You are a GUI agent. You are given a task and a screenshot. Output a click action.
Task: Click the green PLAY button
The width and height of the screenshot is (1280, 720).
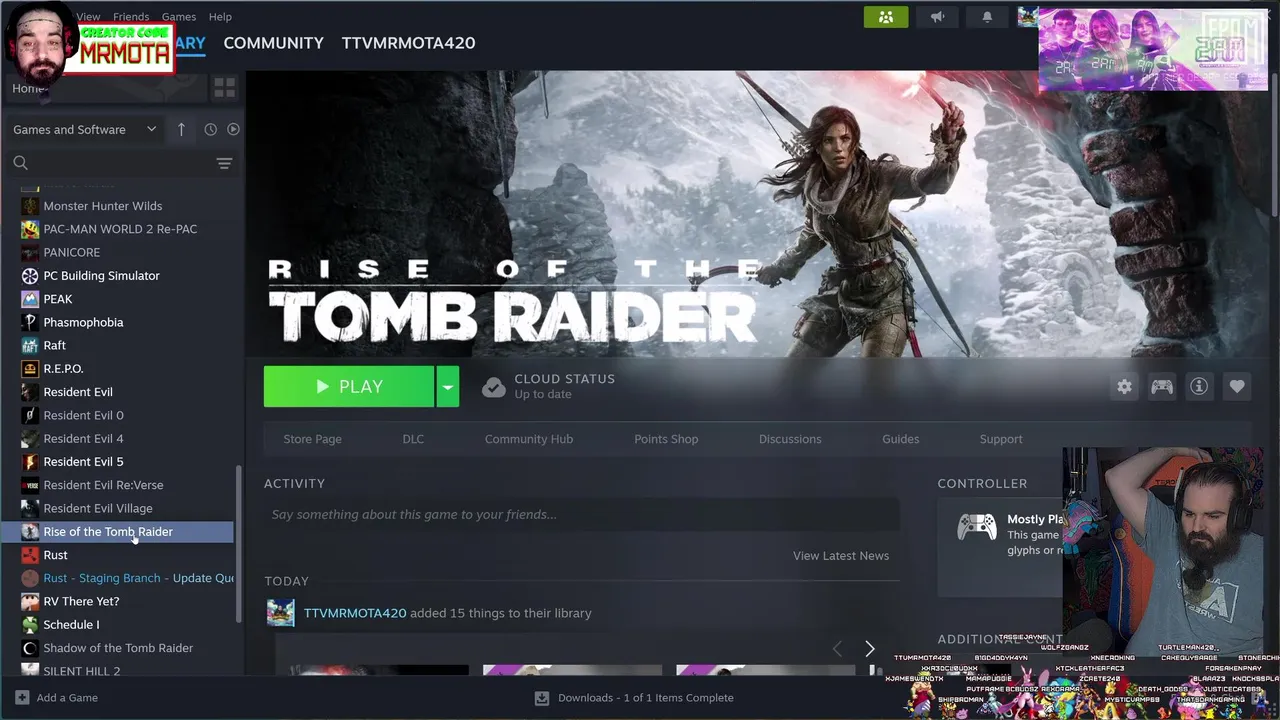[349, 387]
